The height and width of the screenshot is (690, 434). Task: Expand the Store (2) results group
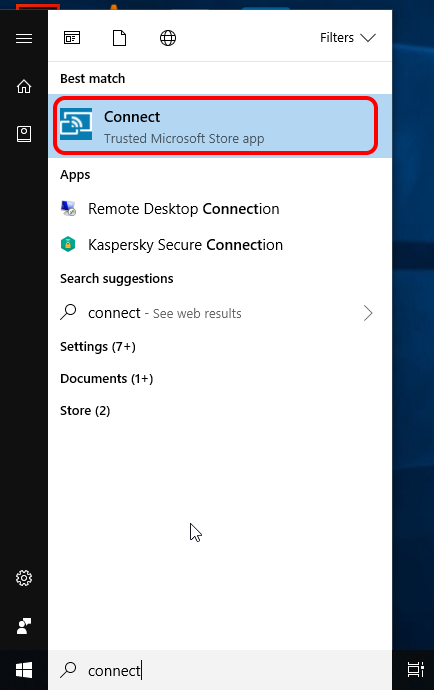click(x=85, y=411)
